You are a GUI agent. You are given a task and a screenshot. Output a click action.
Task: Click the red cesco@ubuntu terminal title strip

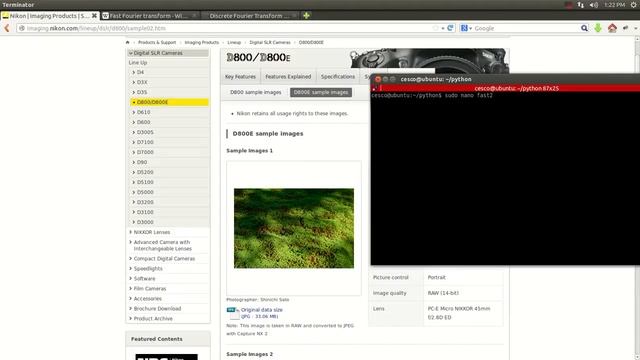[x=505, y=88]
